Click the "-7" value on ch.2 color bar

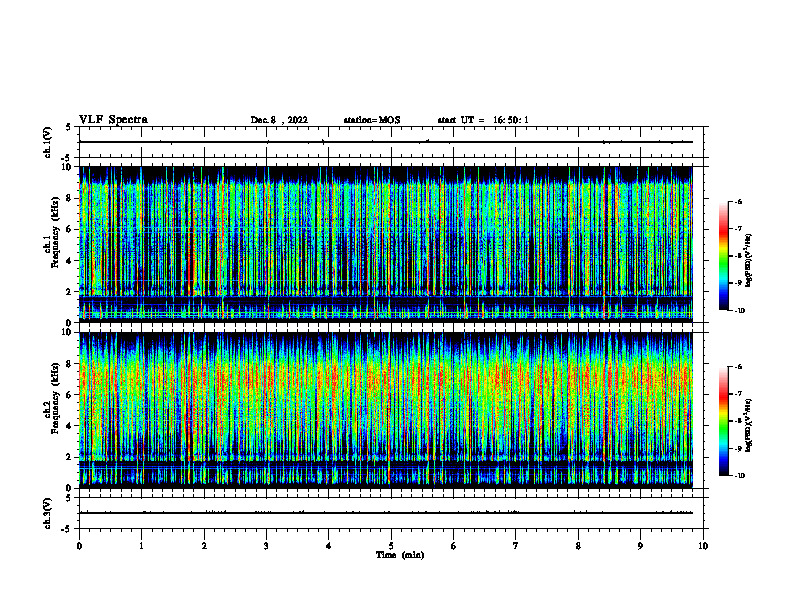click(x=738, y=394)
